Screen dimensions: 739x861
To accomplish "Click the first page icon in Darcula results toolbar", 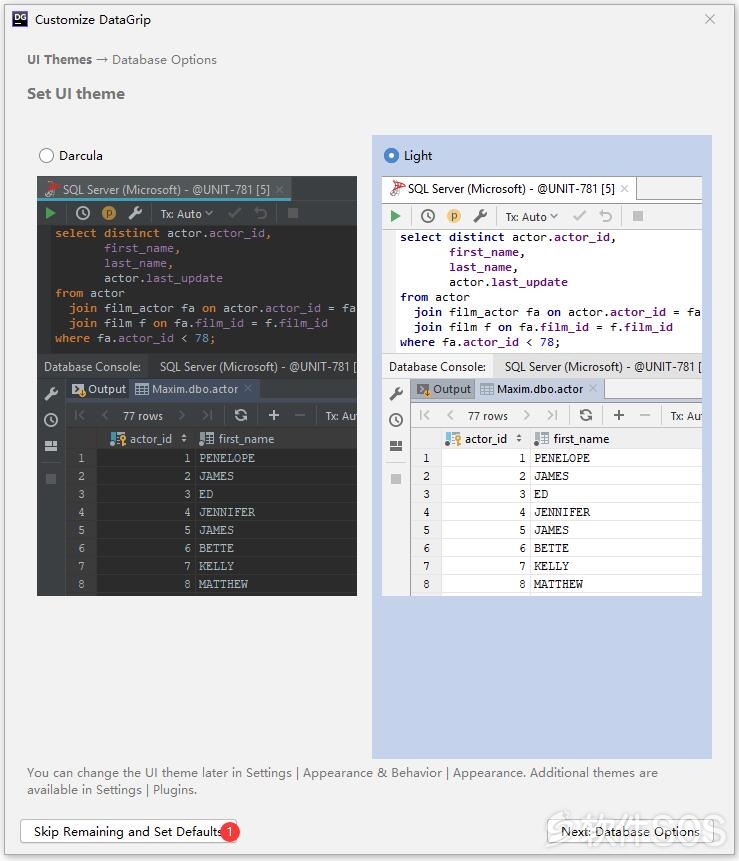I will 80,415.
